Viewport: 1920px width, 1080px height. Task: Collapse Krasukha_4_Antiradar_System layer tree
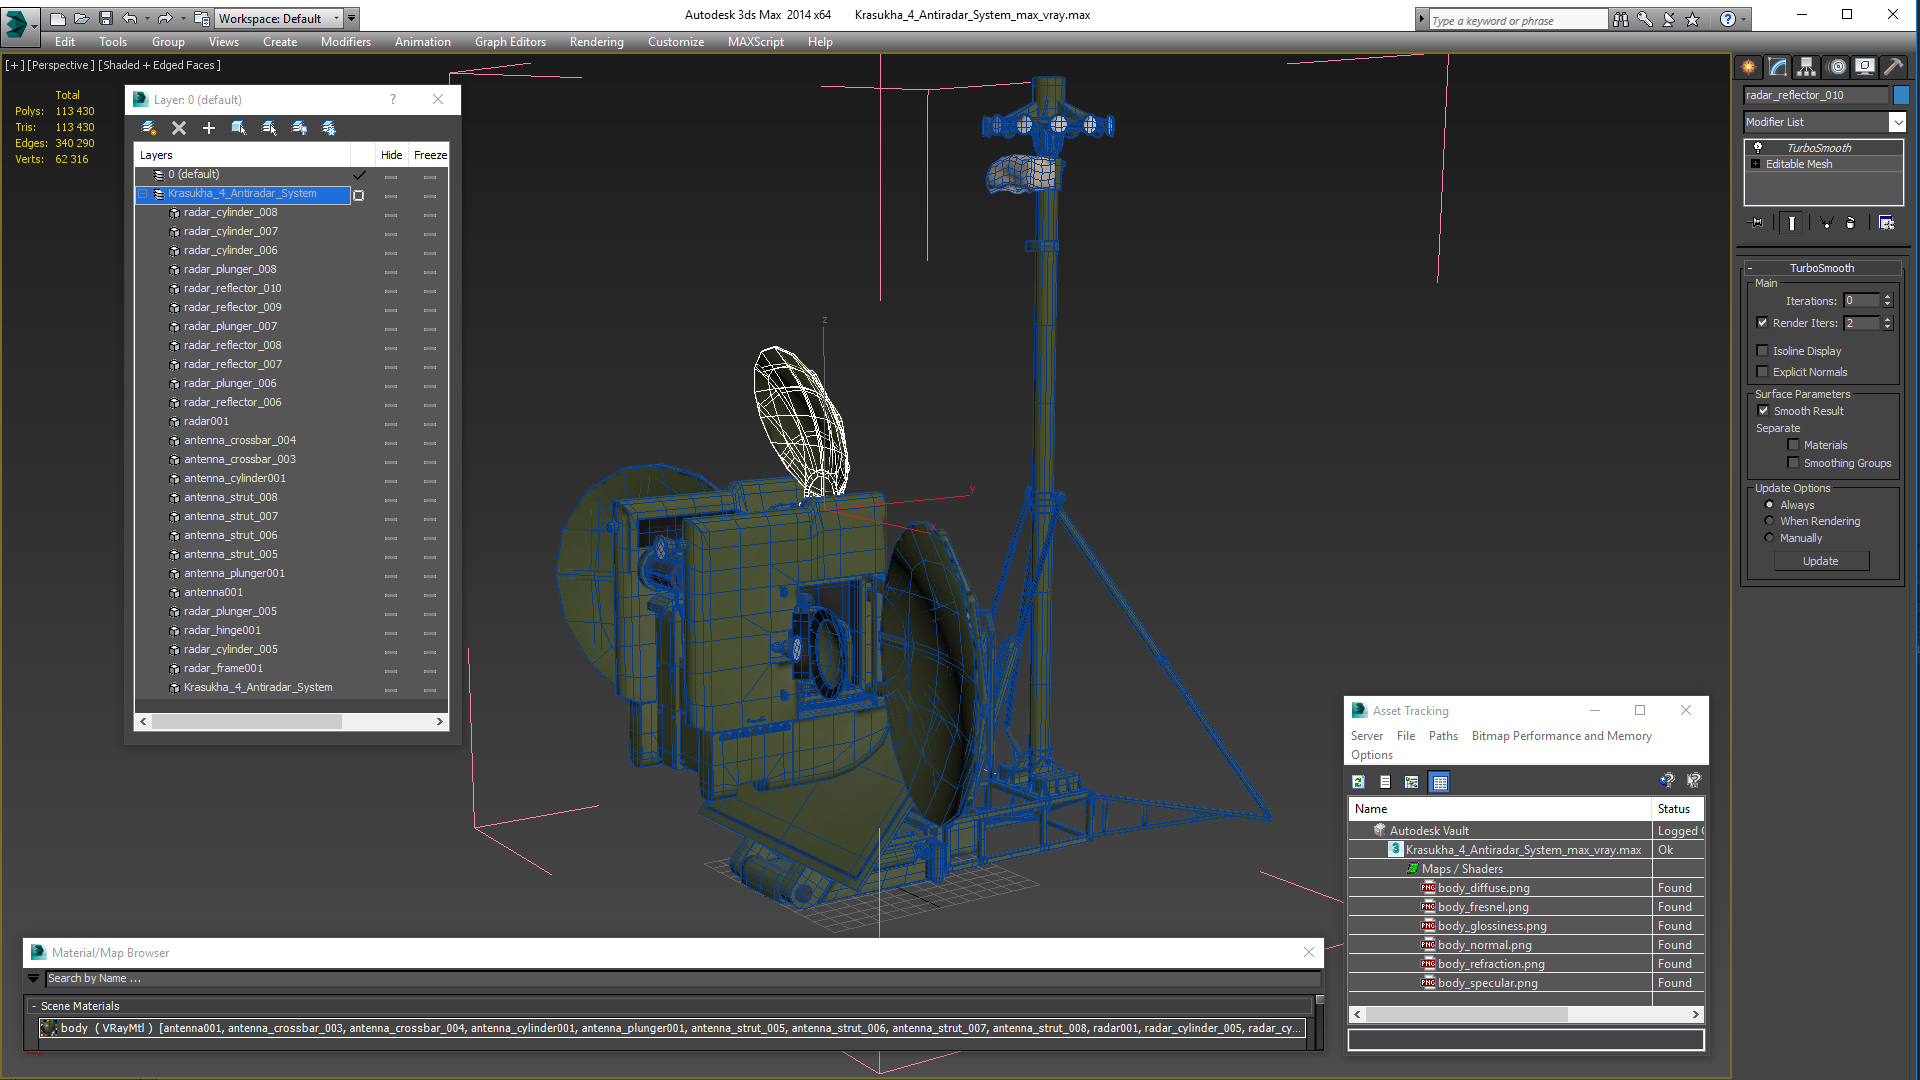[x=143, y=194]
